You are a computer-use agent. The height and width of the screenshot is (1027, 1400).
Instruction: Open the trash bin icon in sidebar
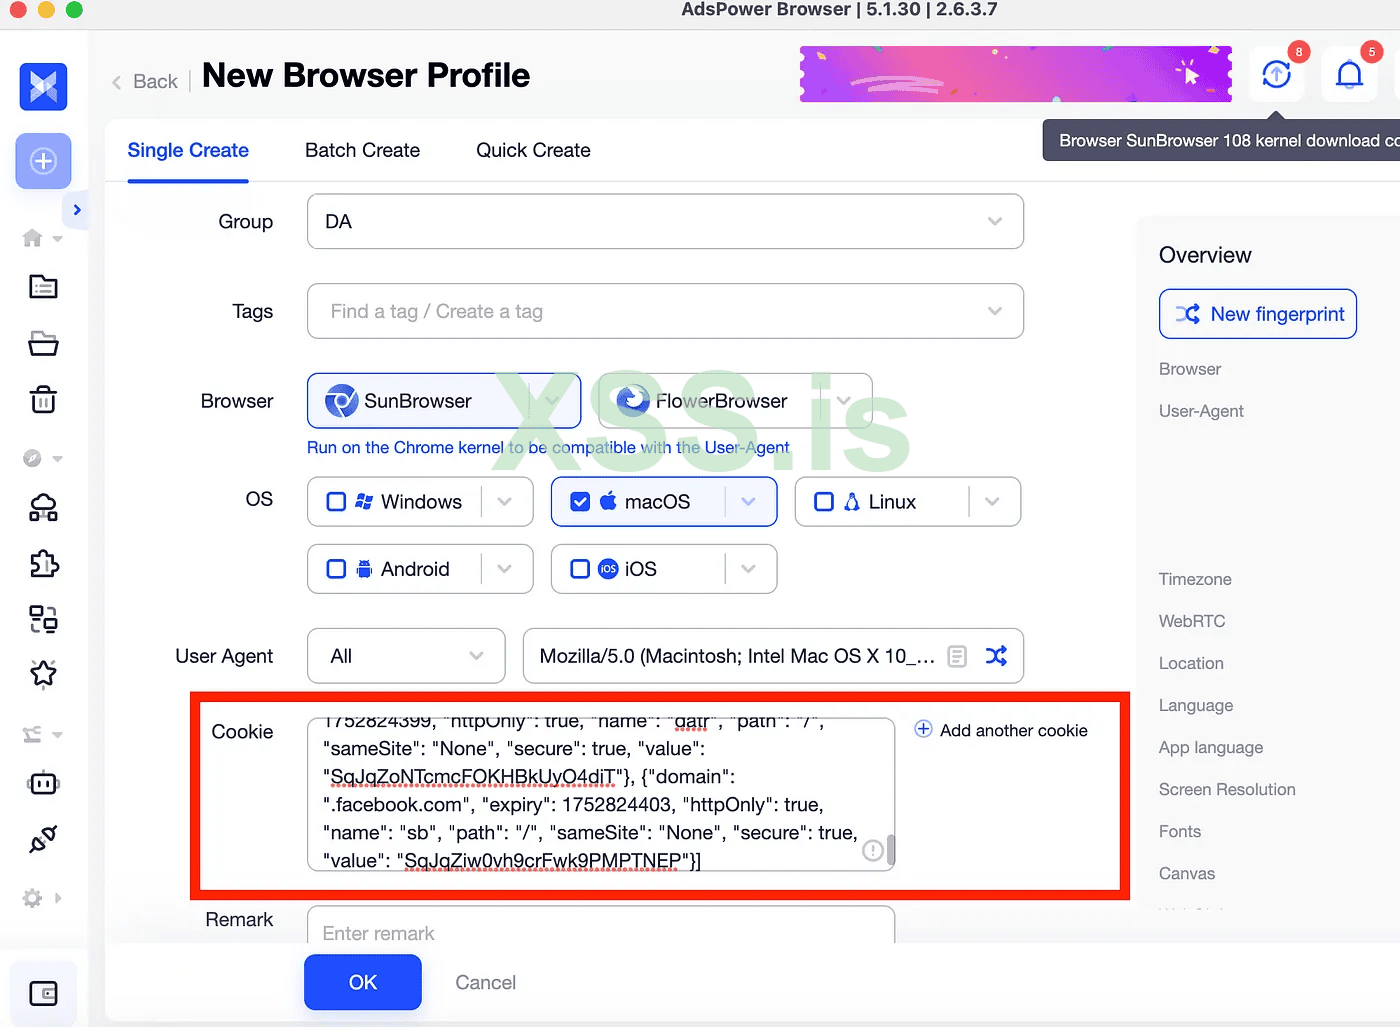43,400
